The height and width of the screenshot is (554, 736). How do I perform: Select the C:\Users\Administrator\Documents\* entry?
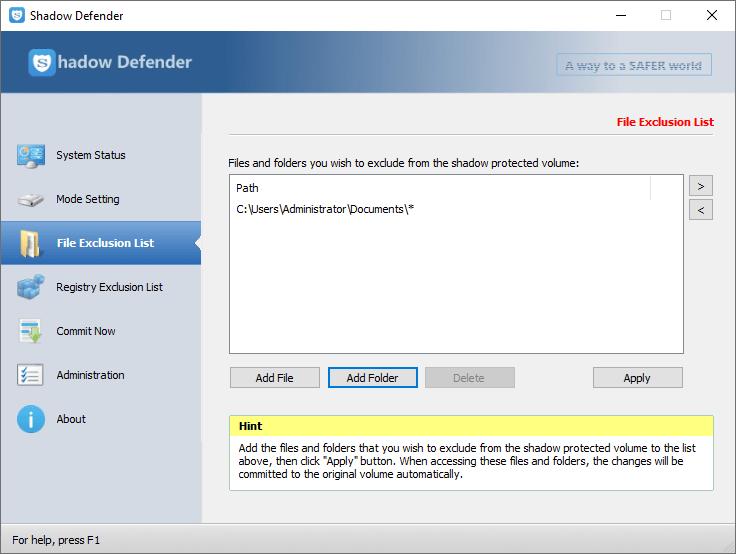coord(325,209)
